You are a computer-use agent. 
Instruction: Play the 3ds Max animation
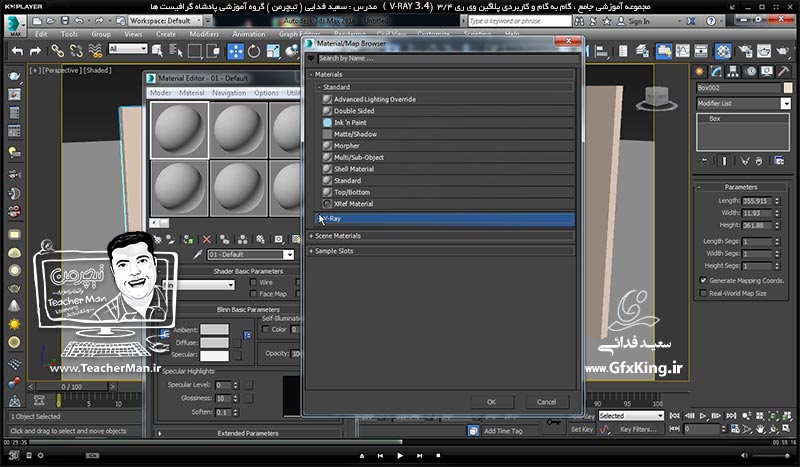point(703,416)
